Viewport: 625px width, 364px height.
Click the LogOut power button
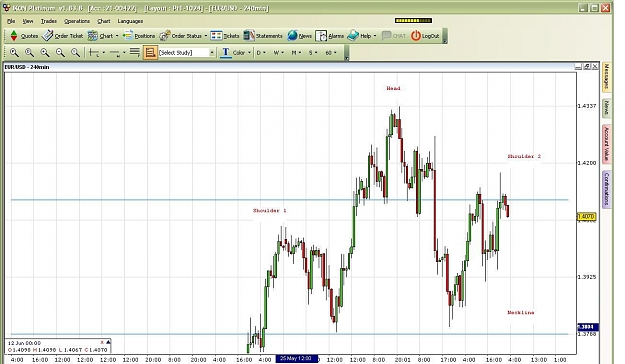[425, 36]
